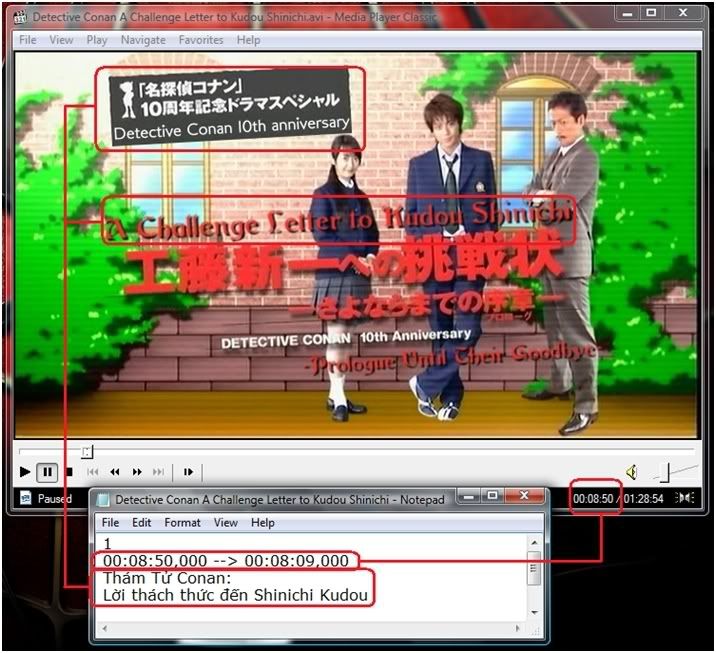Image resolution: width=716 pixels, height=653 pixels.
Task: Click the video seek bar thumb
Action: click(x=87, y=451)
